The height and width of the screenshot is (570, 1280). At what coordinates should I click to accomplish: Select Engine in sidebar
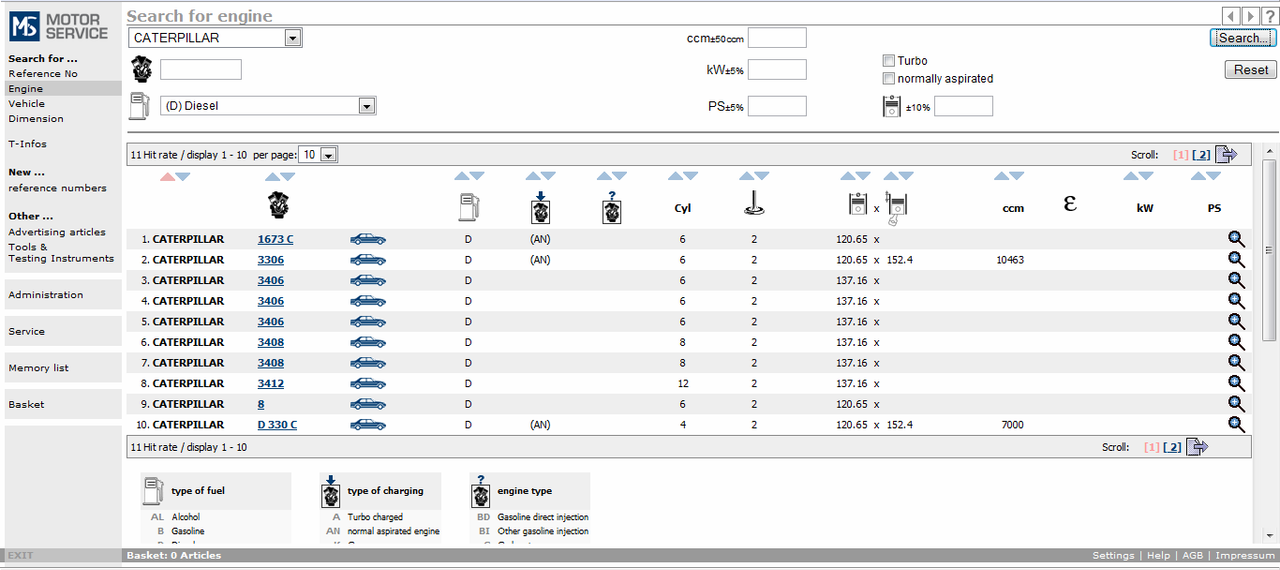[26, 89]
